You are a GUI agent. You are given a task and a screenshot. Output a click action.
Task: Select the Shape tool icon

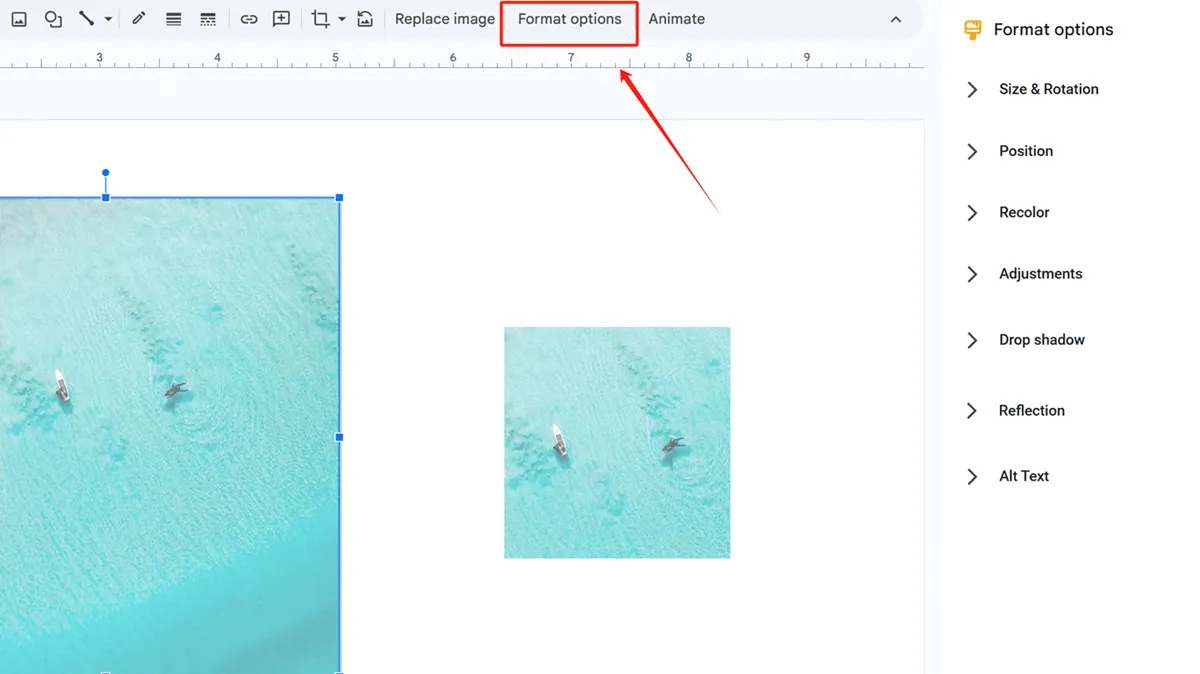click(x=53, y=19)
